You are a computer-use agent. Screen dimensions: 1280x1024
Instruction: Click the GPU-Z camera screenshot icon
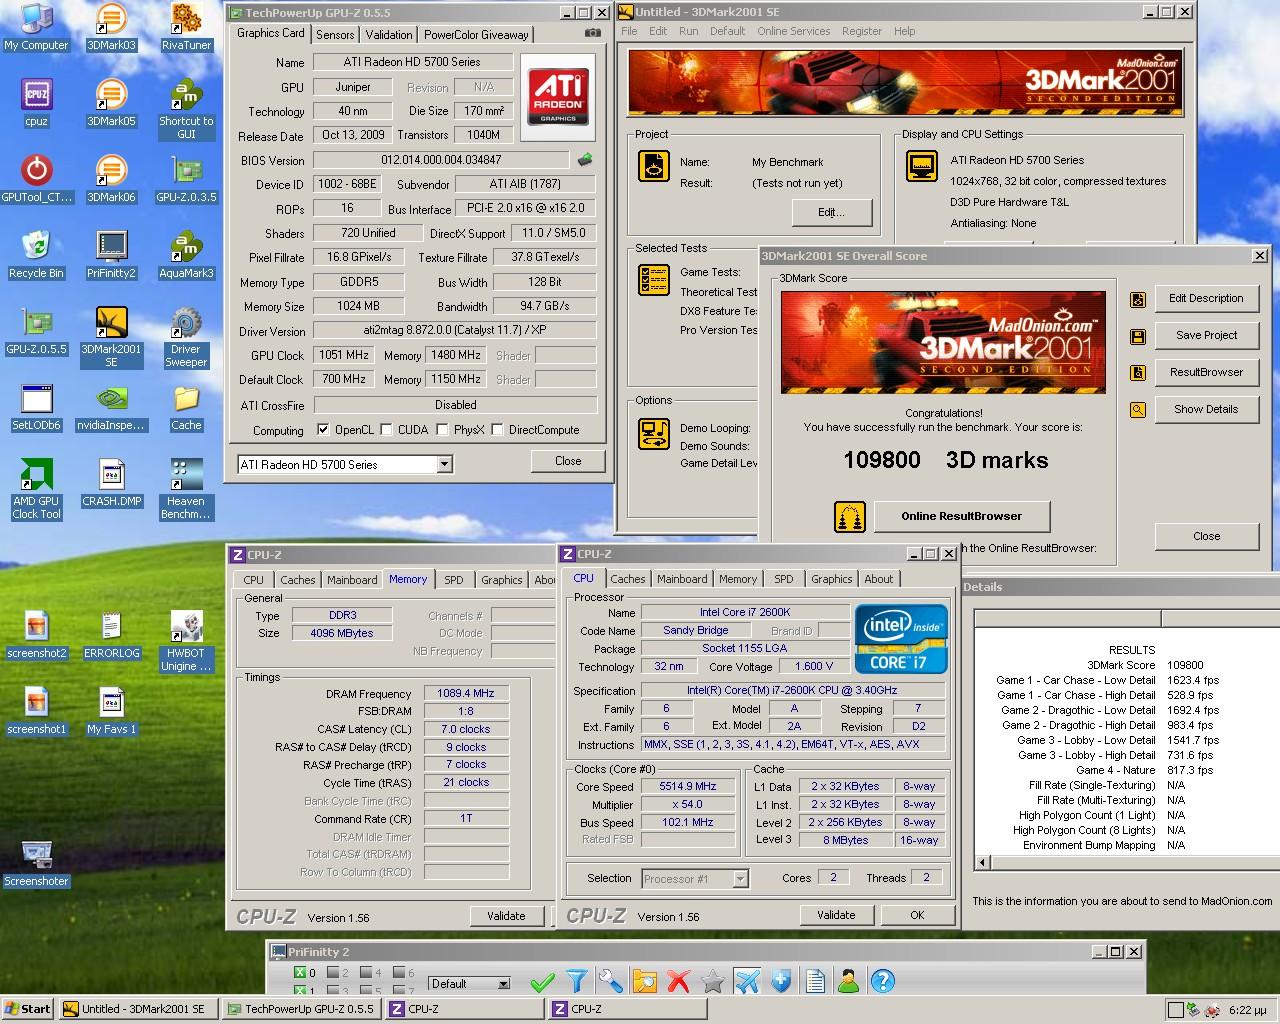click(x=593, y=33)
